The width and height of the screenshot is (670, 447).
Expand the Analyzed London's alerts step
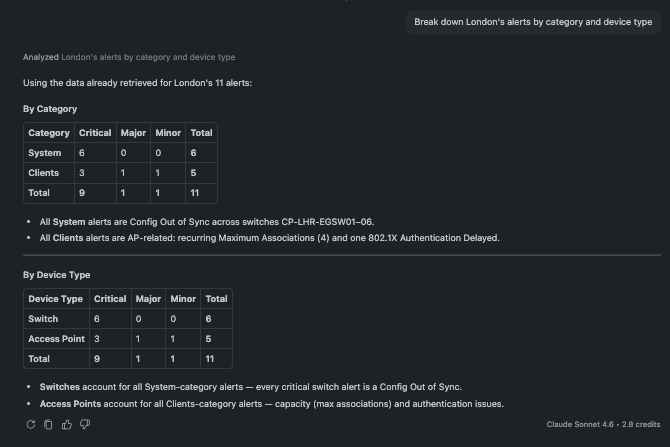click(x=129, y=57)
